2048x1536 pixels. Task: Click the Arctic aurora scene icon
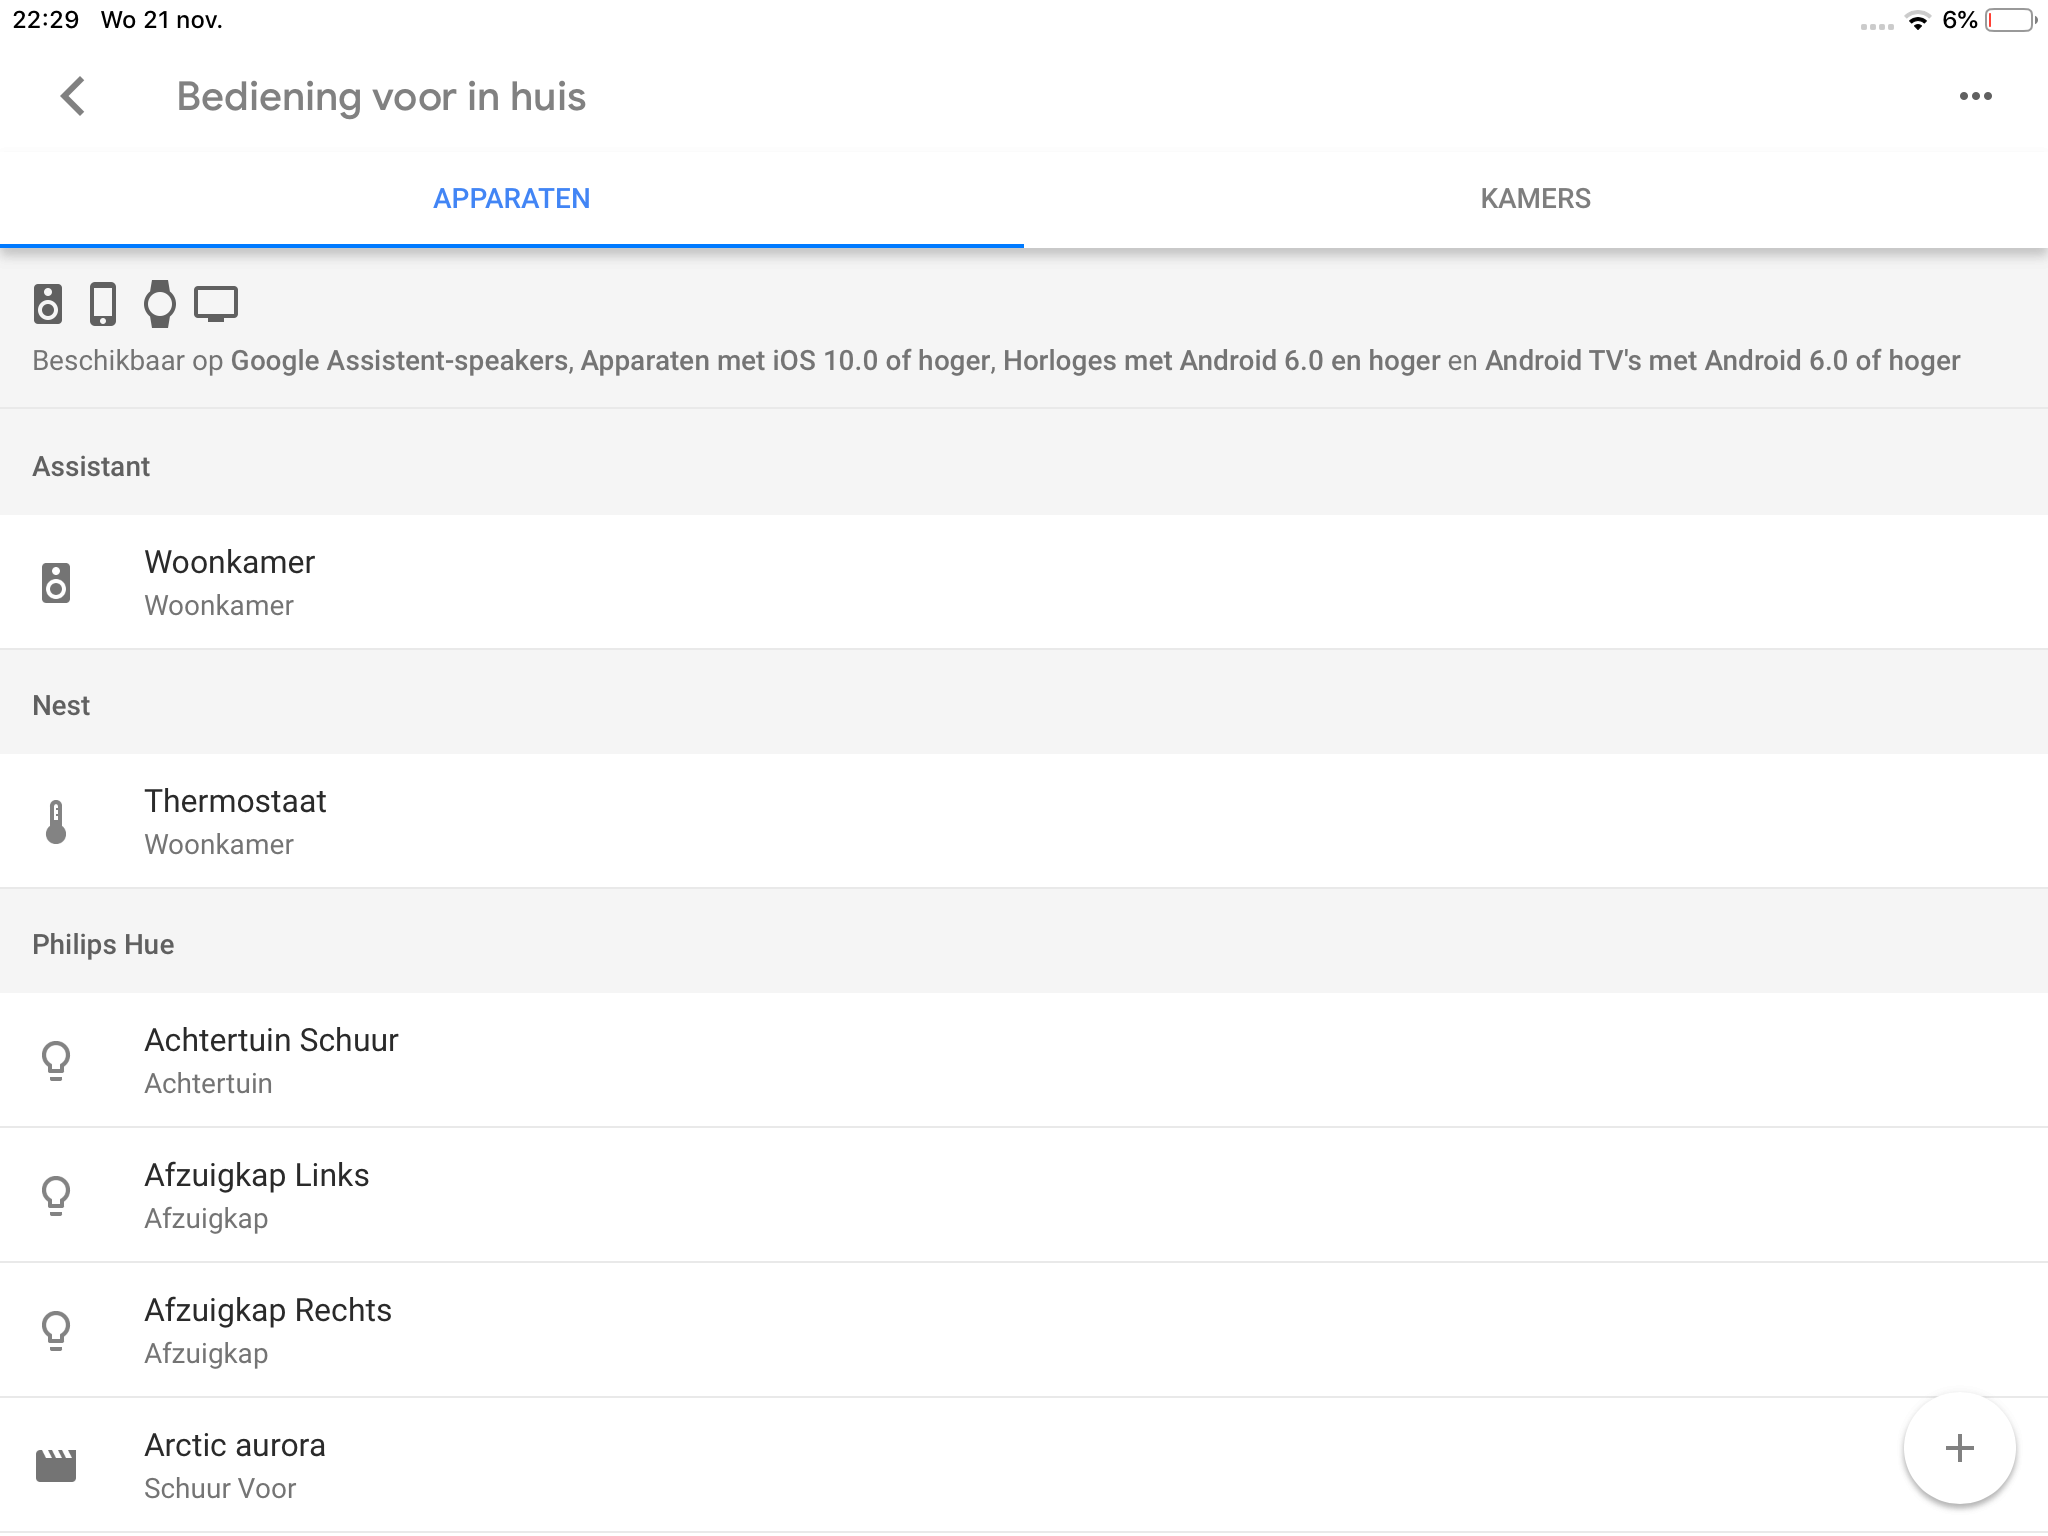pyautogui.click(x=56, y=1466)
